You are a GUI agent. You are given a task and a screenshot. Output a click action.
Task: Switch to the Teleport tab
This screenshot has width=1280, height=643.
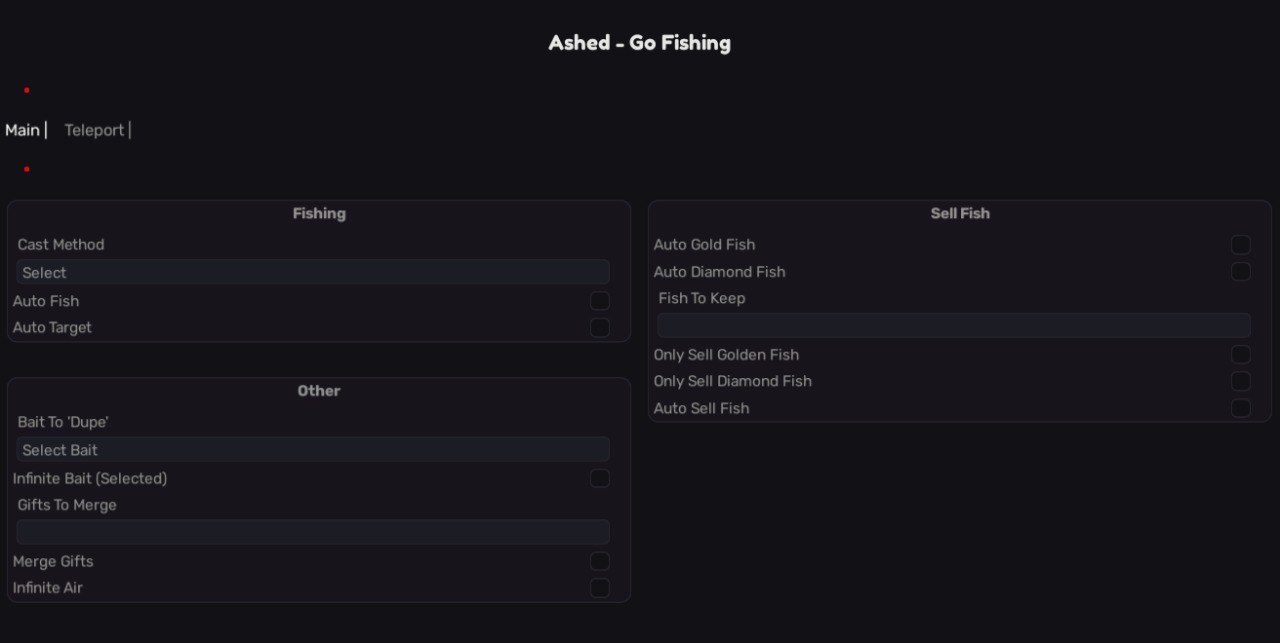(x=94, y=130)
